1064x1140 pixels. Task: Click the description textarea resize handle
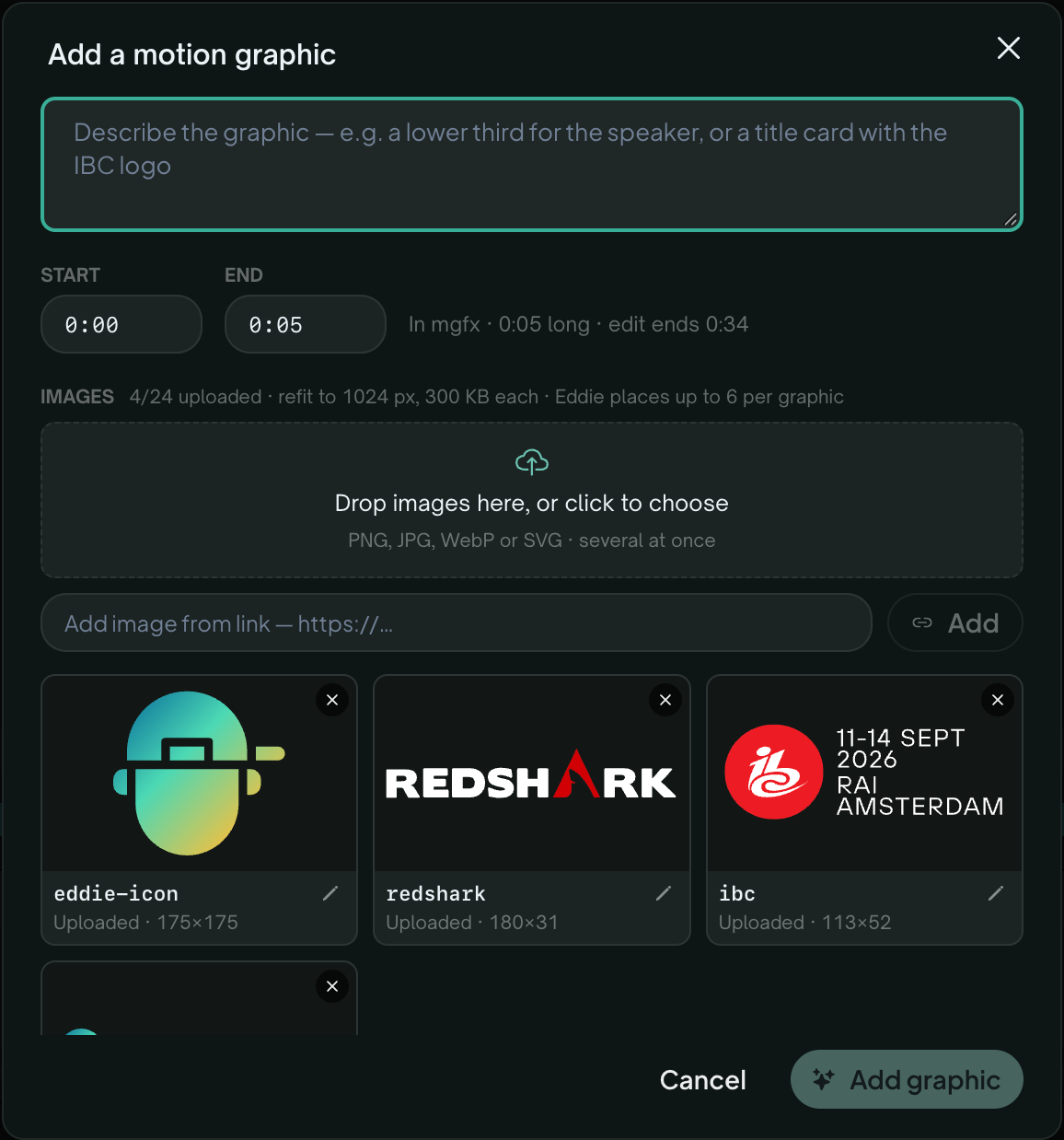coord(1010,220)
